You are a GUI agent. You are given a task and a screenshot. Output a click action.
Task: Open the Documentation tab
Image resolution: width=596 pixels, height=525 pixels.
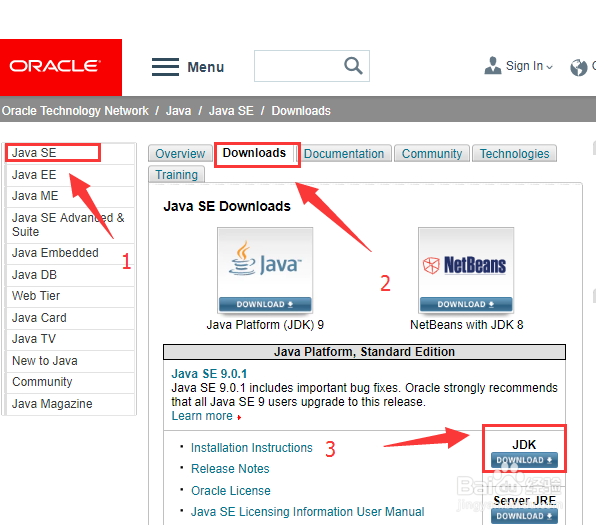coord(344,154)
